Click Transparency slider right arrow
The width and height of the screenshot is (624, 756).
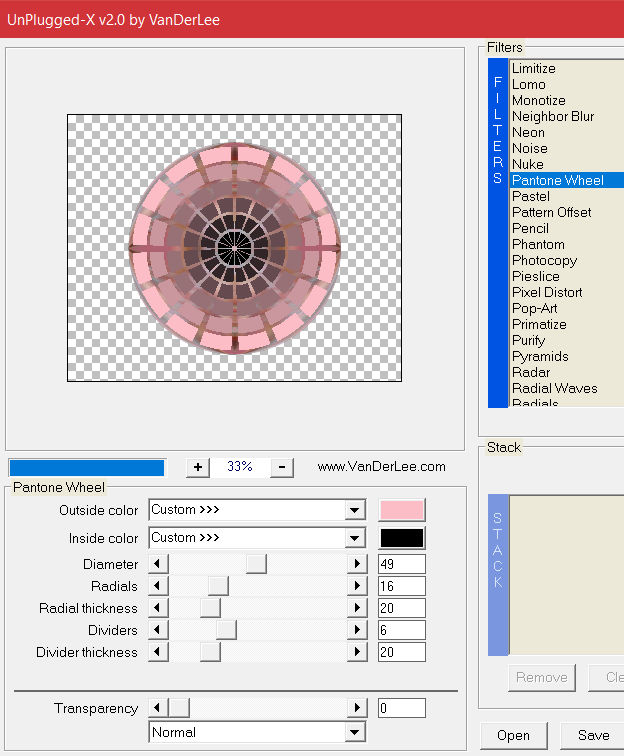coord(357,708)
